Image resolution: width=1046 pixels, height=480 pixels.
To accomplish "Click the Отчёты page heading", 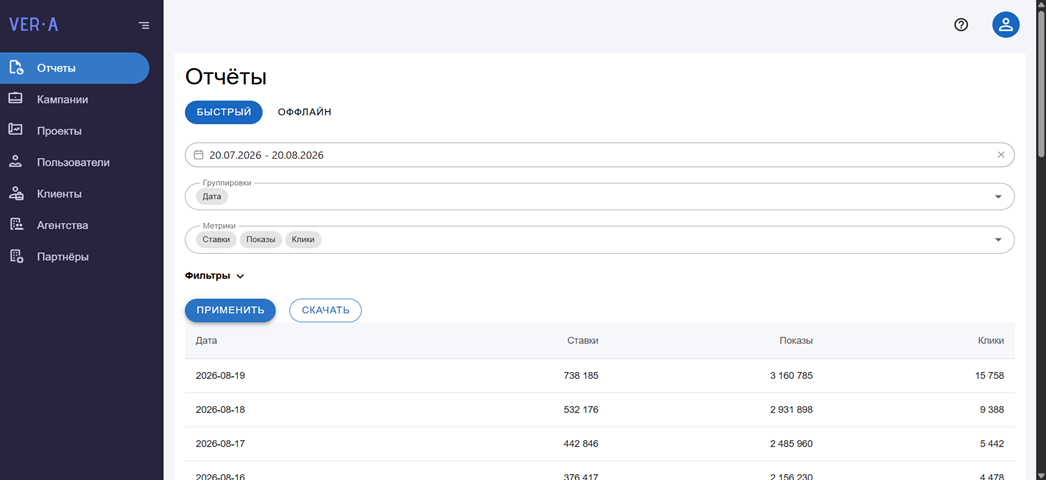I will tap(225, 77).
